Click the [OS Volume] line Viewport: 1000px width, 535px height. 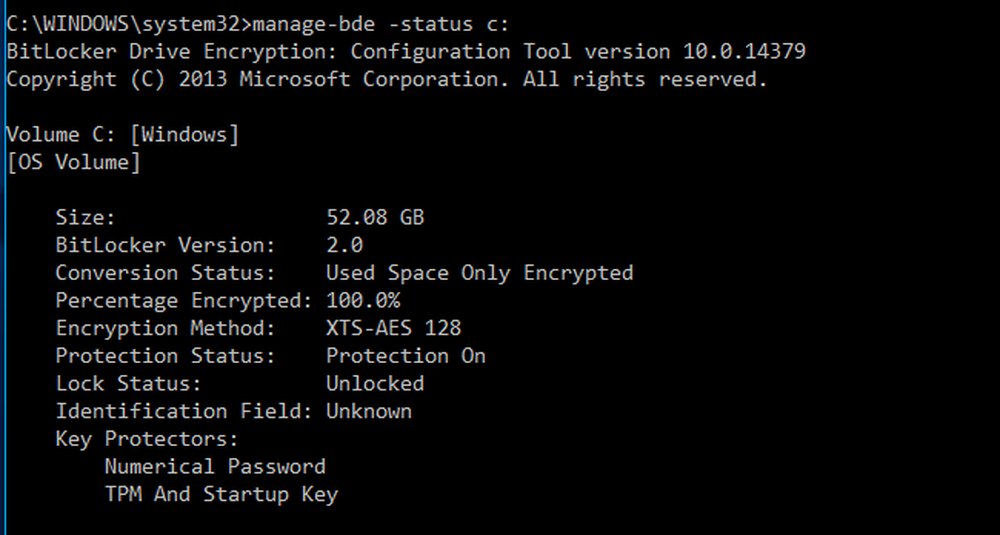[x=73, y=163]
